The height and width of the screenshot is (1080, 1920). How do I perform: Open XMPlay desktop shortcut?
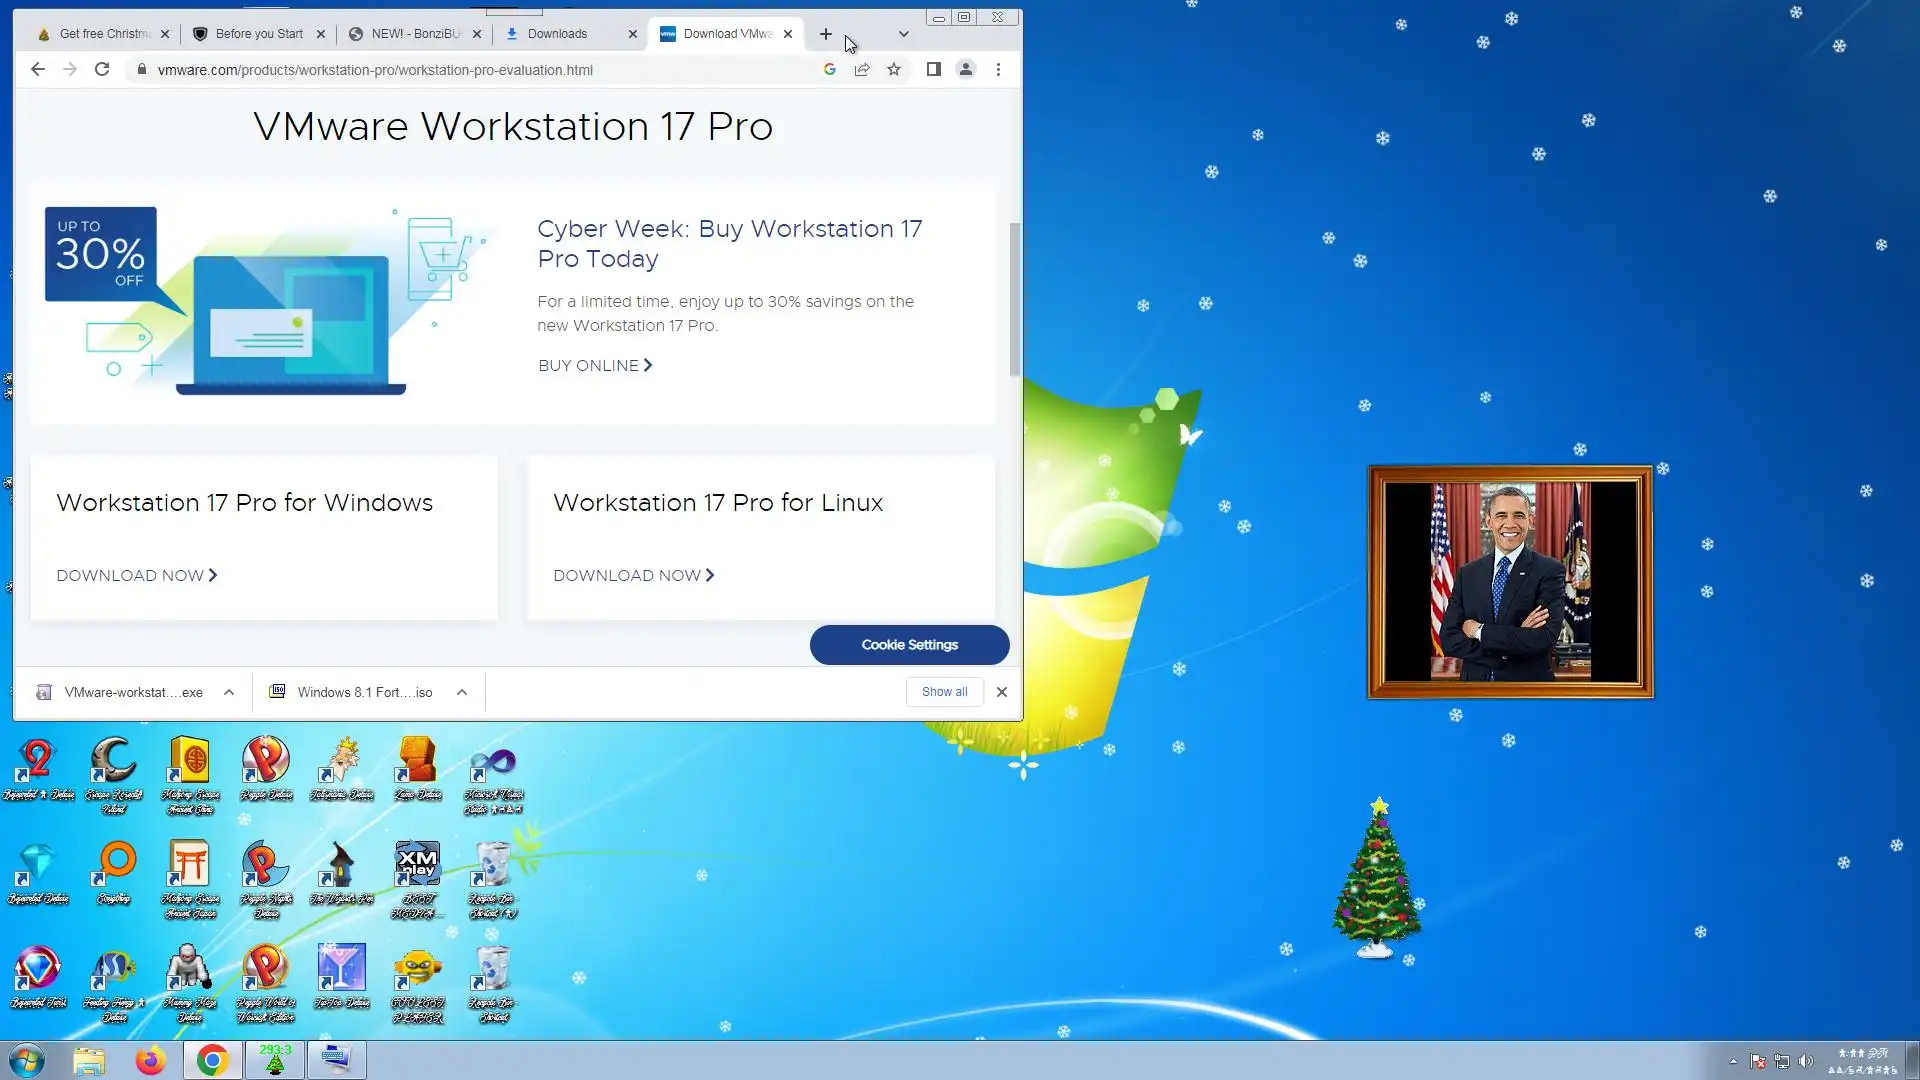(418, 865)
